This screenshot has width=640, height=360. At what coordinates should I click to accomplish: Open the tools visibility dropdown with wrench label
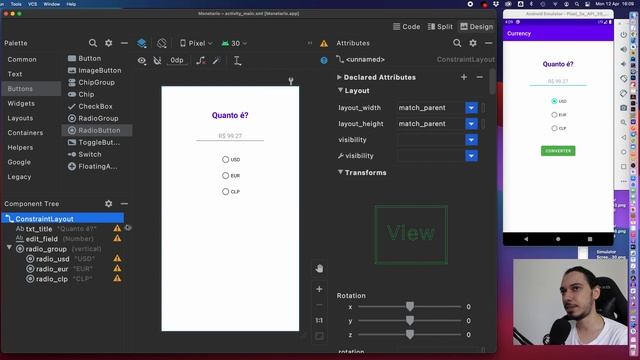[x=471, y=156]
